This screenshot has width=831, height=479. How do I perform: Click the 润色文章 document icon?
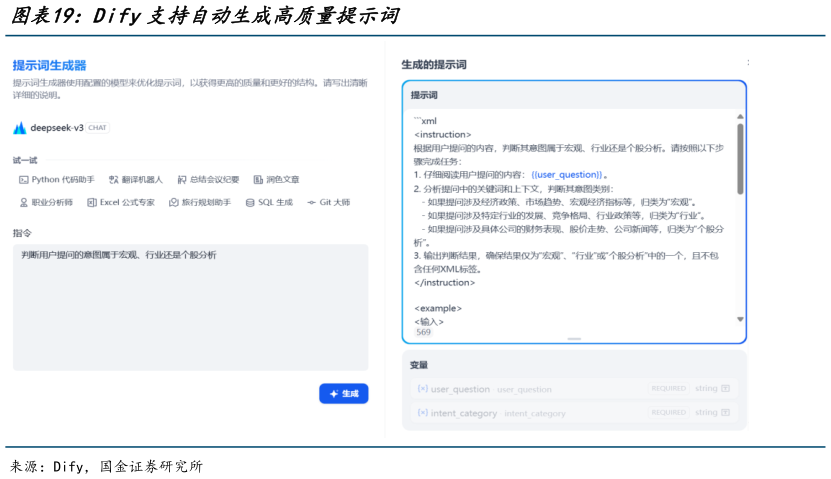(258, 180)
